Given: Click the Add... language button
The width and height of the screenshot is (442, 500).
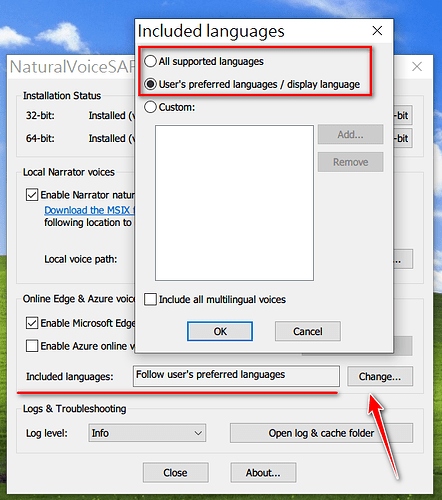Looking at the screenshot, I should pos(350,134).
